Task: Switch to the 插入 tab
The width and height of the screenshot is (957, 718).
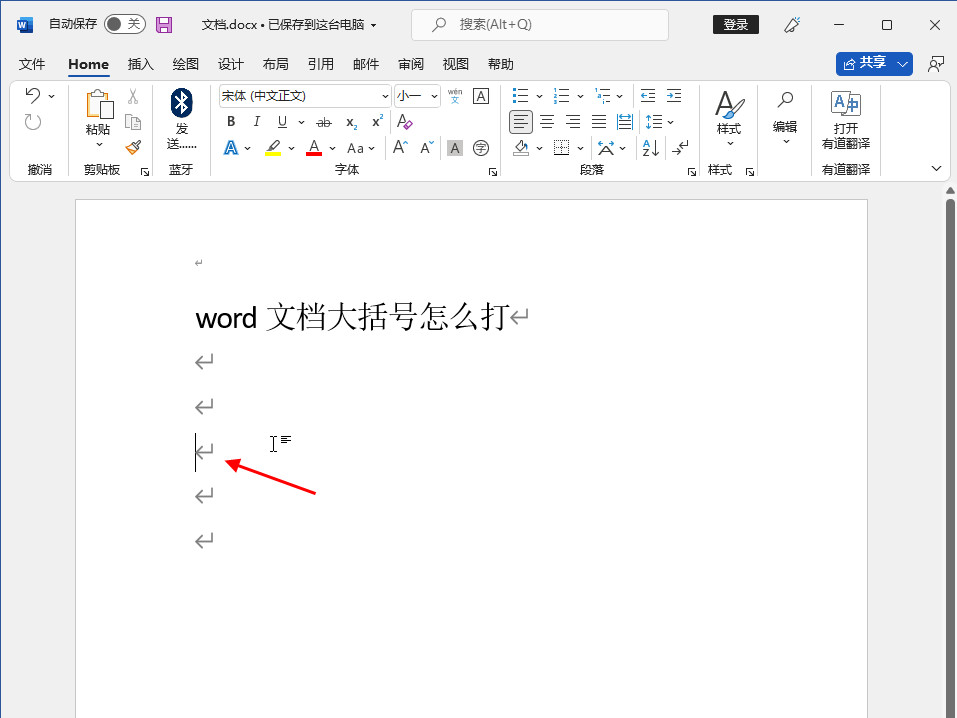Action: [140, 64]
